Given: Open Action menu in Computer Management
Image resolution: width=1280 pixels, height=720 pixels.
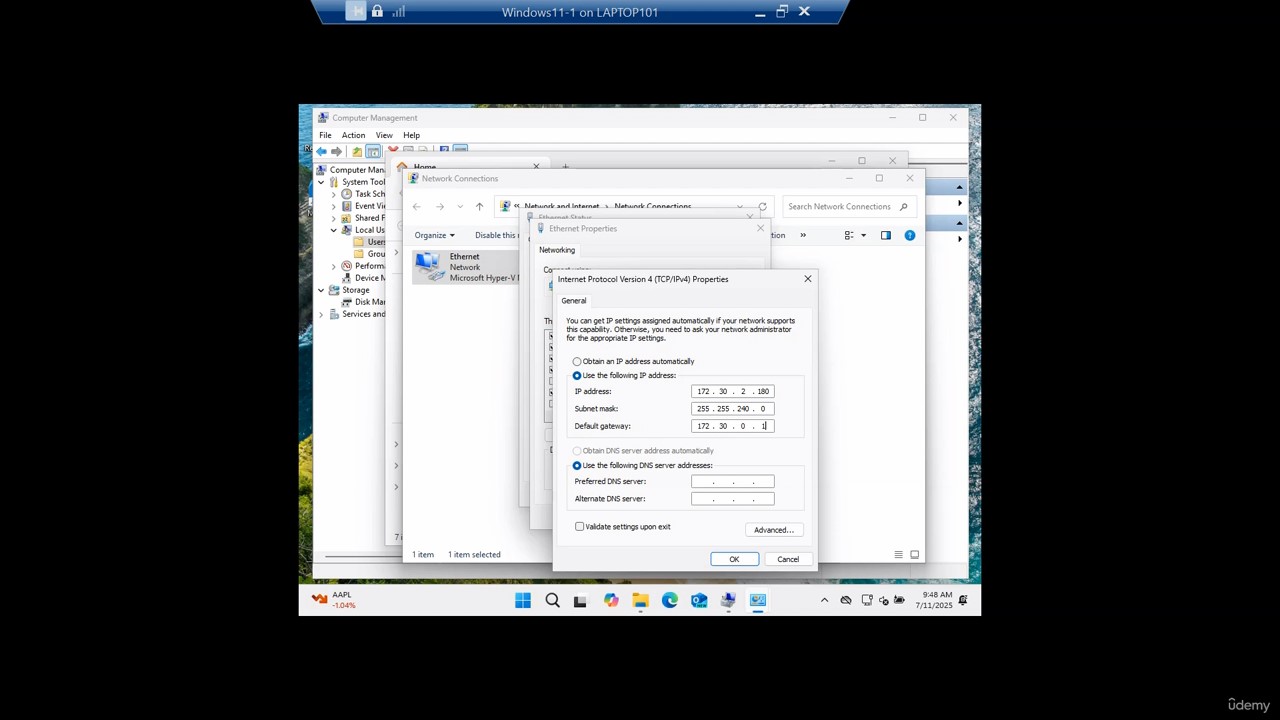Looking at the screenshot, I should [353, 135].
